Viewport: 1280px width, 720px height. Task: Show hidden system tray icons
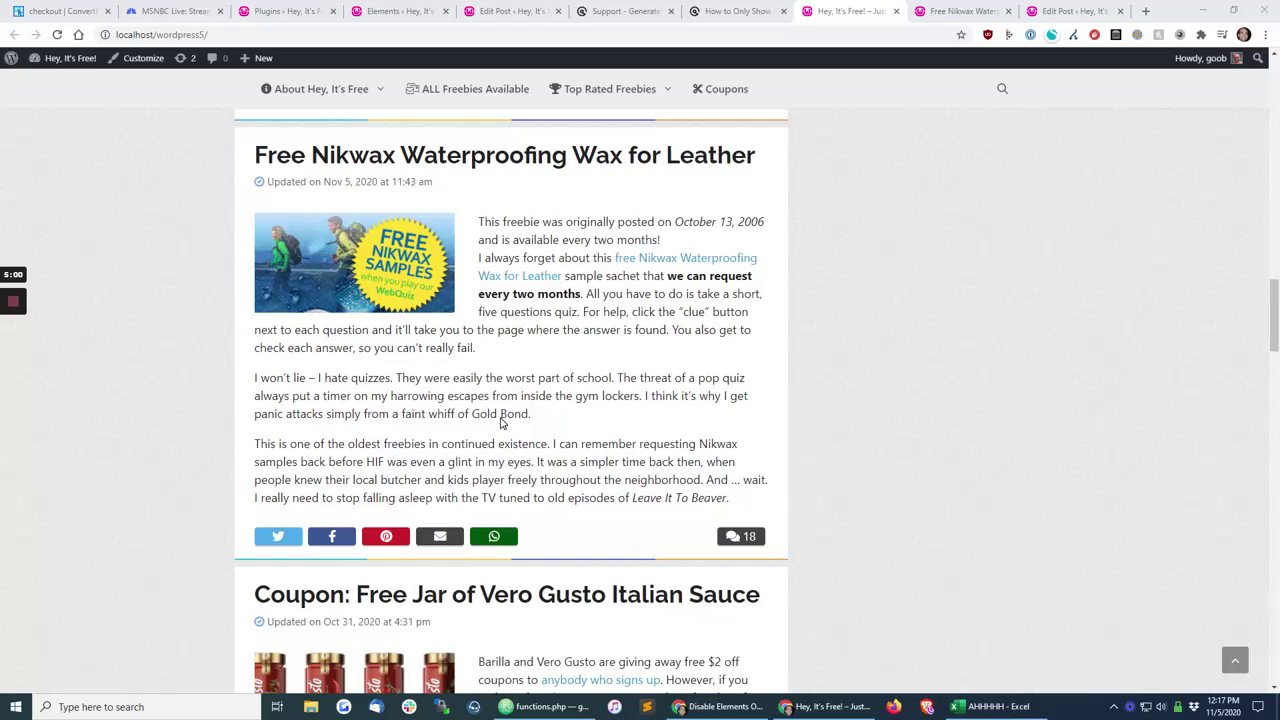point(1114,707)
